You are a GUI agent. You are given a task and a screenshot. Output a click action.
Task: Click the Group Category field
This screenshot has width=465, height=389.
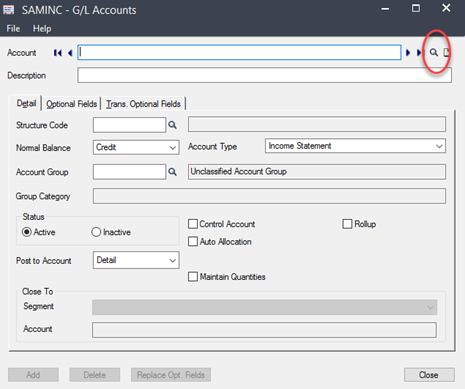coord(269,196)
